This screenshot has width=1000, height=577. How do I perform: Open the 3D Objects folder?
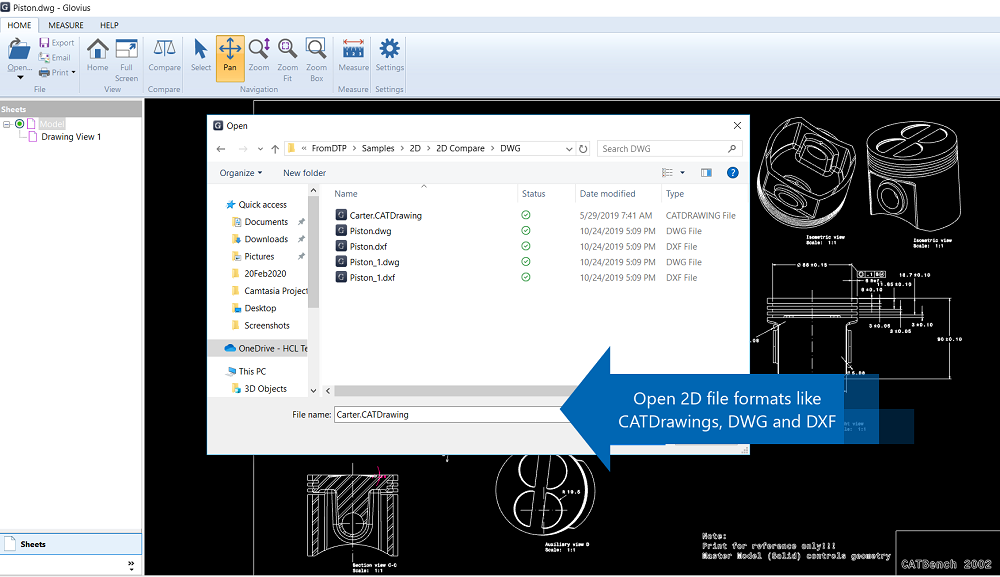point(265,388)
